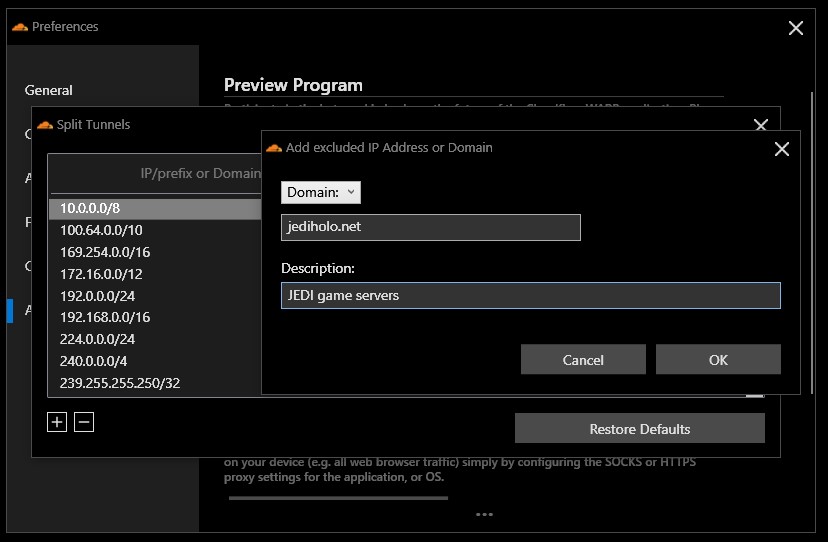Select the 239.255.255.250/32 entry

[150, 383]
